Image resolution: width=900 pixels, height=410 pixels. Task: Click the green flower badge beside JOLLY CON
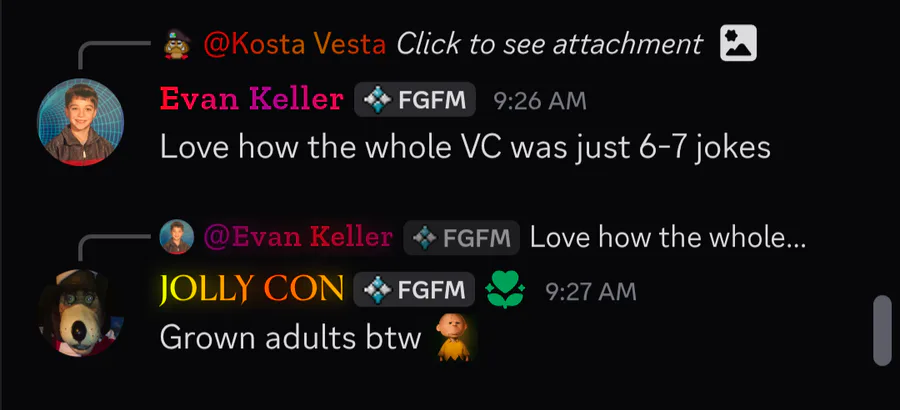[505, 289]
